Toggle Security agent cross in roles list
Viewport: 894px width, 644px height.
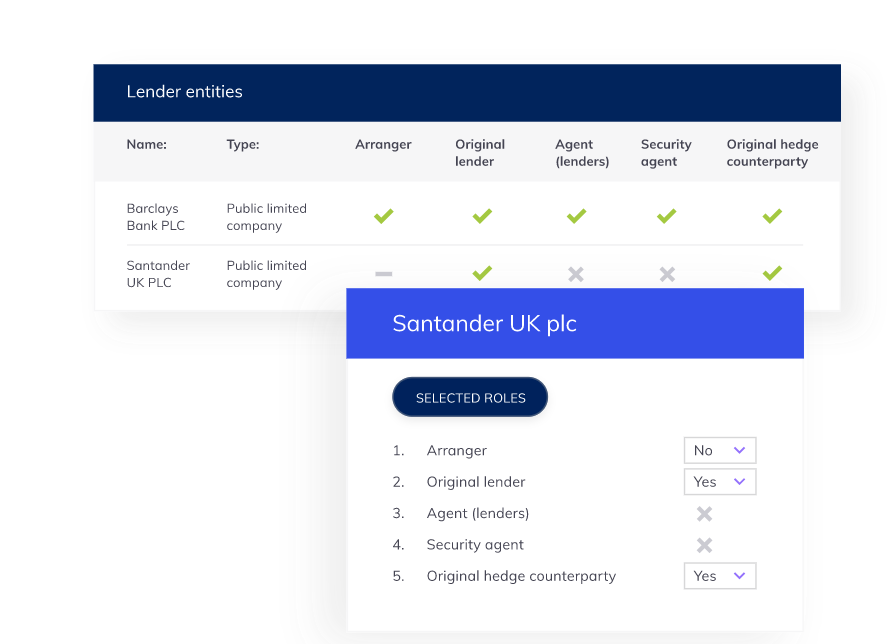[705, 545]
